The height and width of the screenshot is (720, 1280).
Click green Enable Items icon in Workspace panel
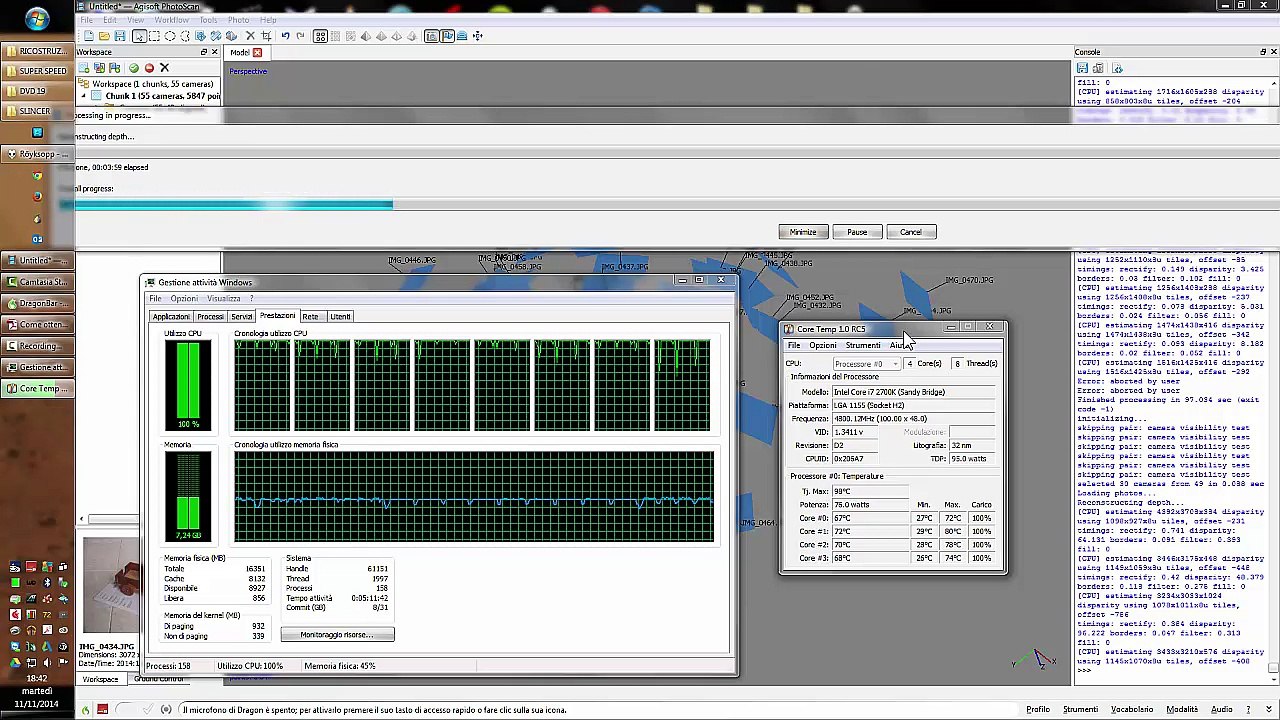coord(134,68)
